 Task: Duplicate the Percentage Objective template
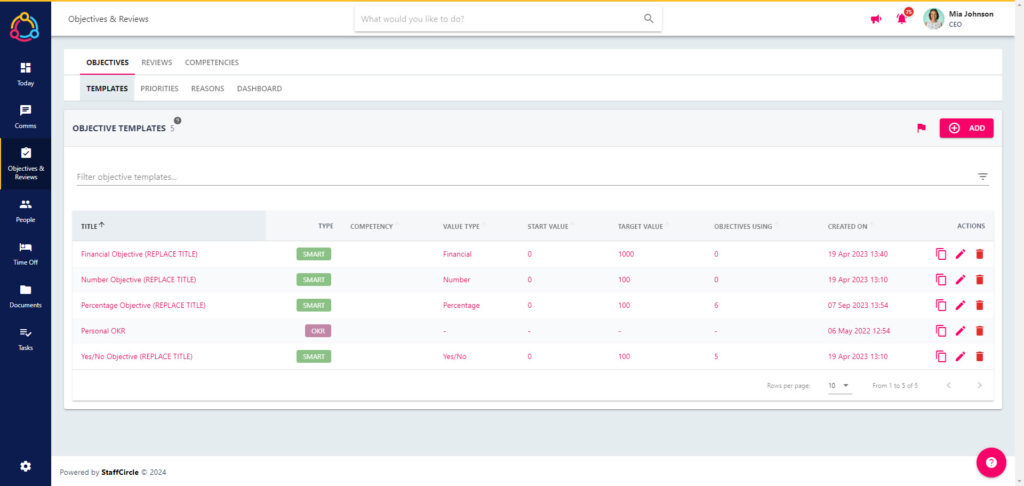pyautogui.click(x=941, y=305)
